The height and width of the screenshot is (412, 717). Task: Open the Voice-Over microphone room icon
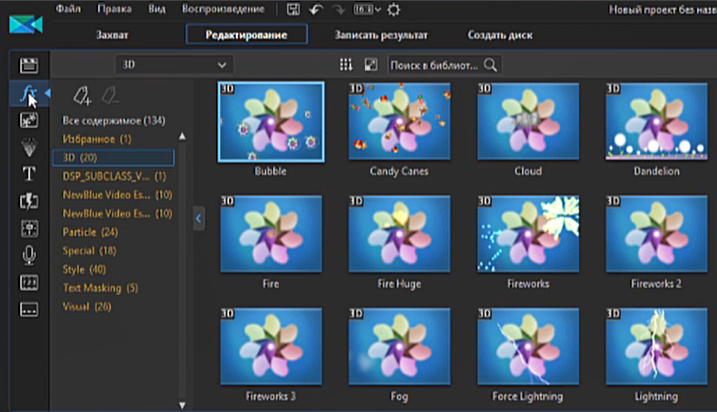[x=28, y=254]
